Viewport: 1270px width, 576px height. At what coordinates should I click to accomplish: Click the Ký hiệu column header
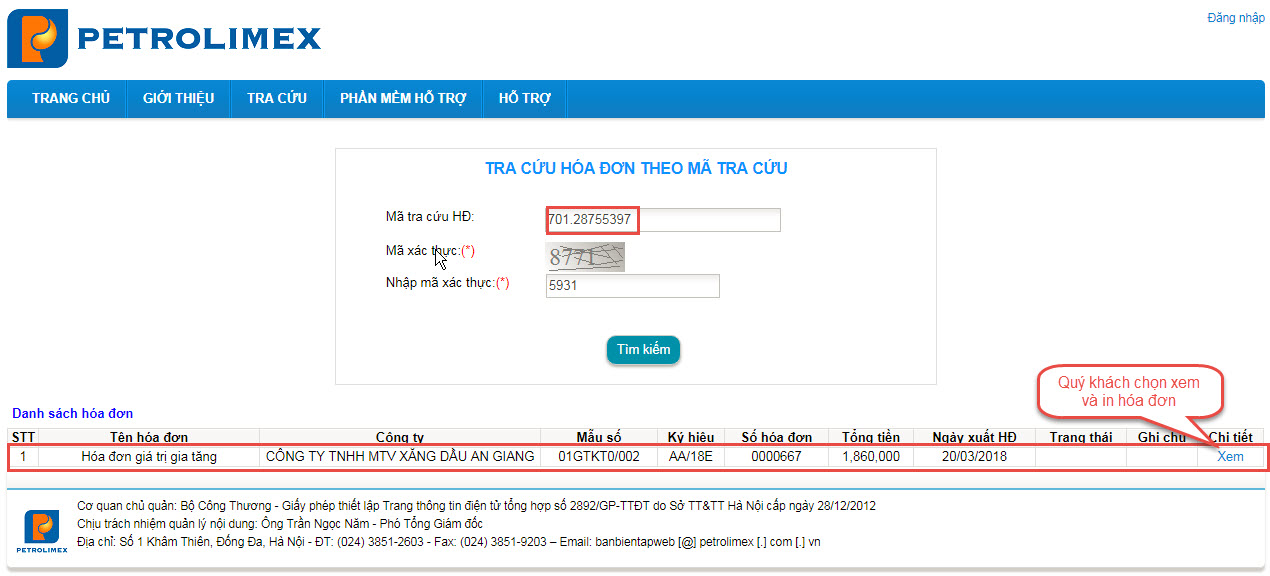[x=691, y=437]
